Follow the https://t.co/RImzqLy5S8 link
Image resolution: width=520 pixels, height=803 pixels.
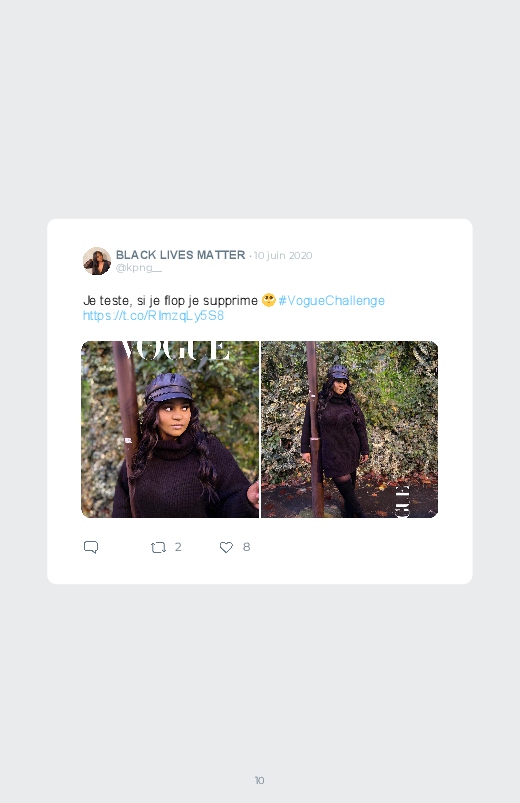coord(153,315)
